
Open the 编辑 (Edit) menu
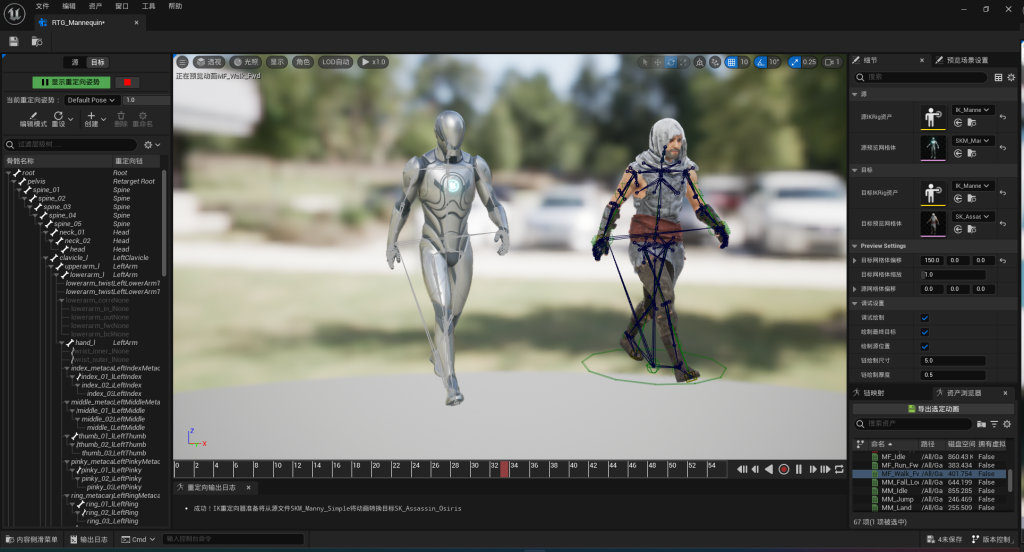tap(69, 6)
